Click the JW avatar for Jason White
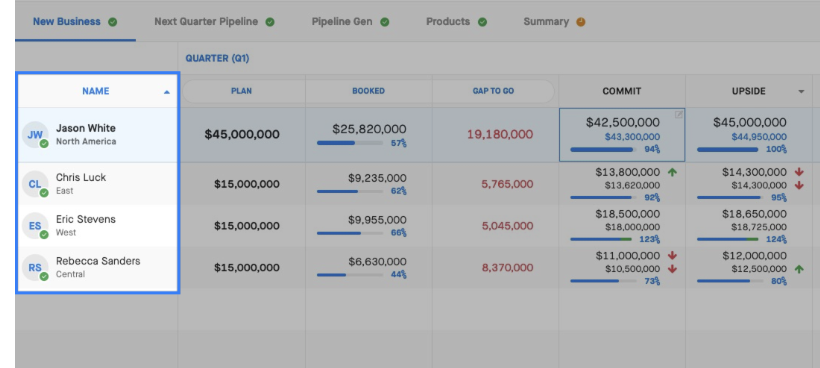The height and width of the screenshot is (368, 820). 35,135
